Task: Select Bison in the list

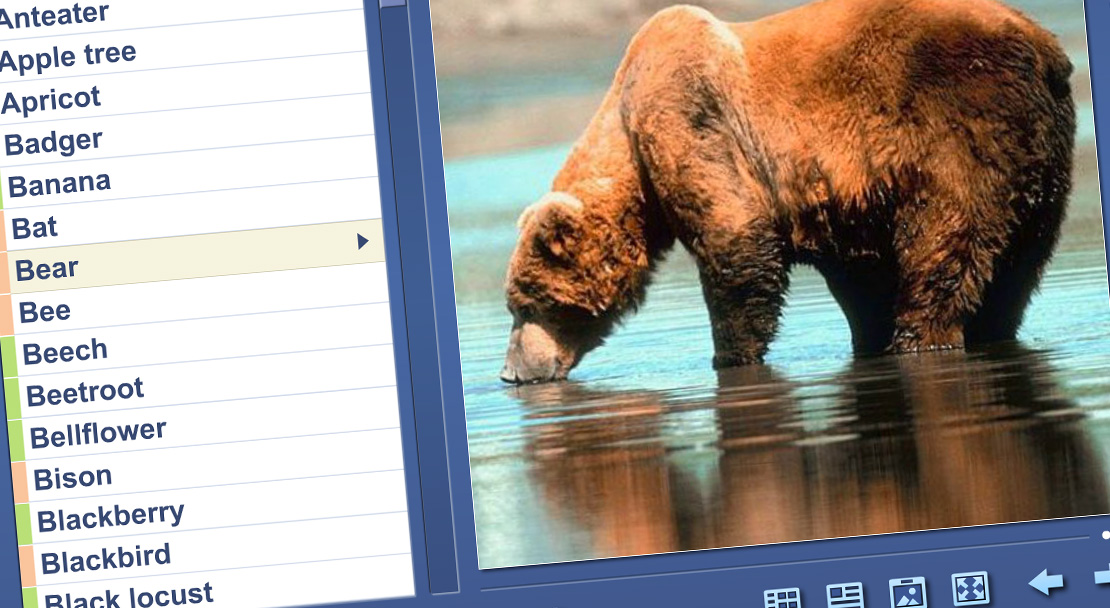Action: tap(73, 478)
